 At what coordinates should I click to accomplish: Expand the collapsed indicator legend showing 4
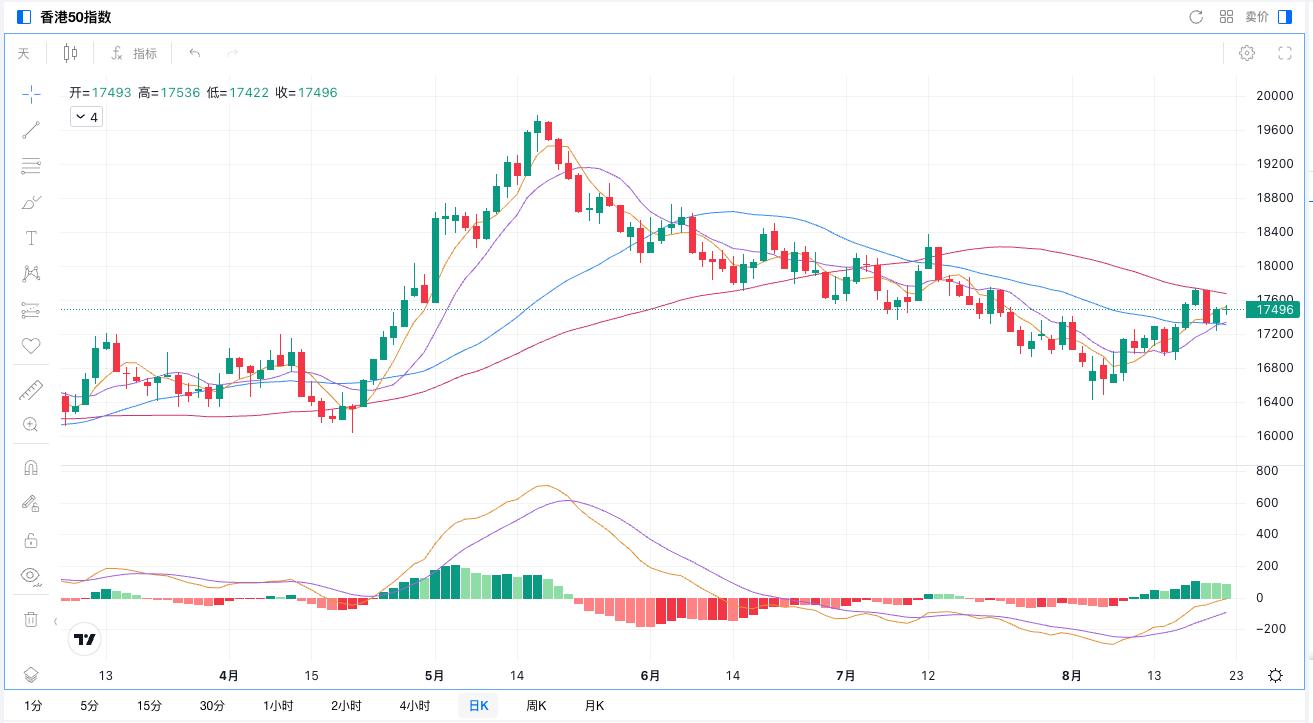coord(87,117)
